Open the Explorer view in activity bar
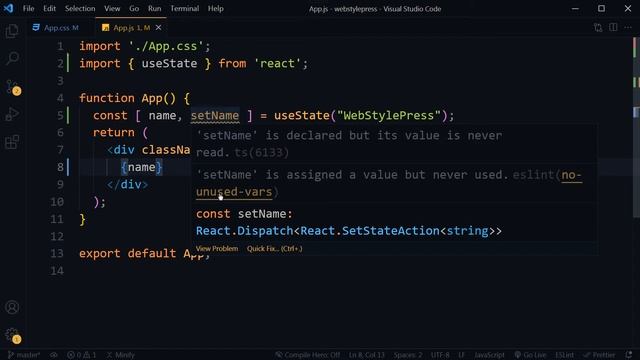 tap(12, 31)
